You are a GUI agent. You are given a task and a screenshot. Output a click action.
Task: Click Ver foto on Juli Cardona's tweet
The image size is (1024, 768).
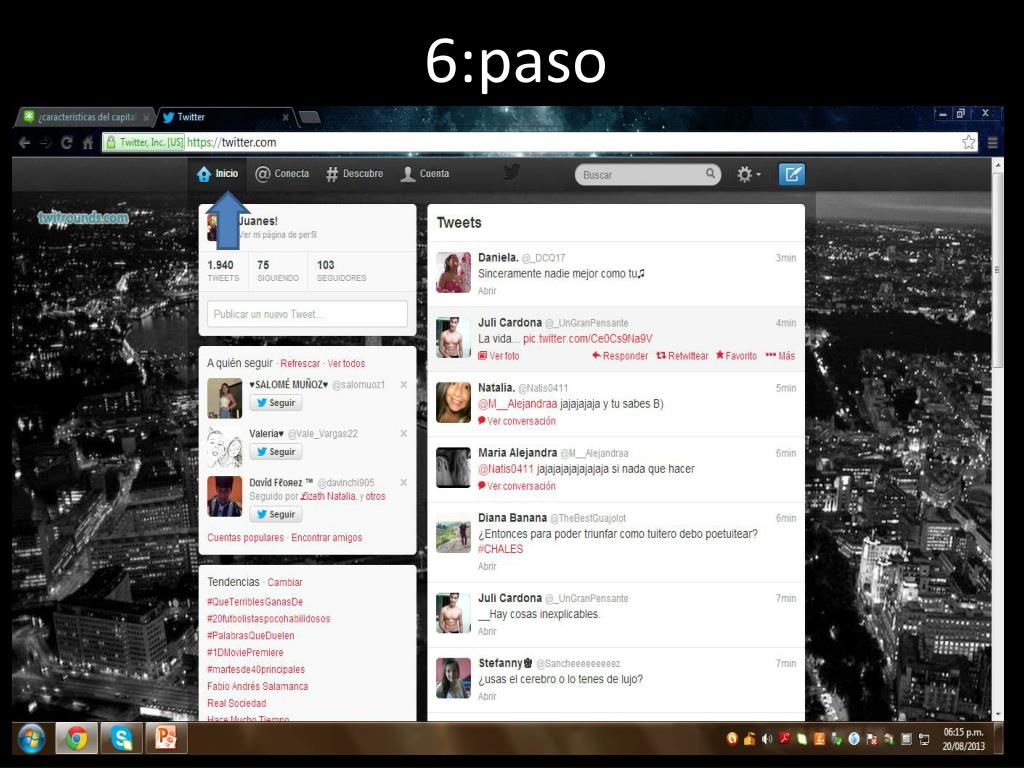click(499, 356)
